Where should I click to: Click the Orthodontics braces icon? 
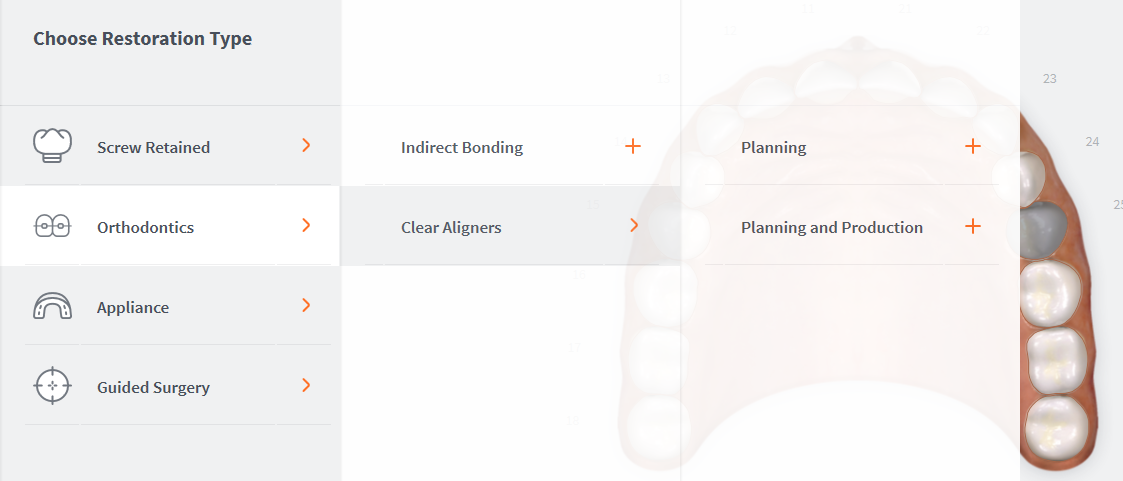(x=53, y=226)
